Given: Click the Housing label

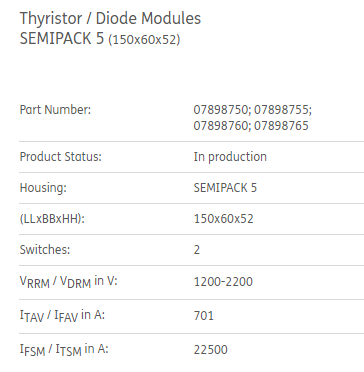Looking at the screenshot, I should (43, 188).
